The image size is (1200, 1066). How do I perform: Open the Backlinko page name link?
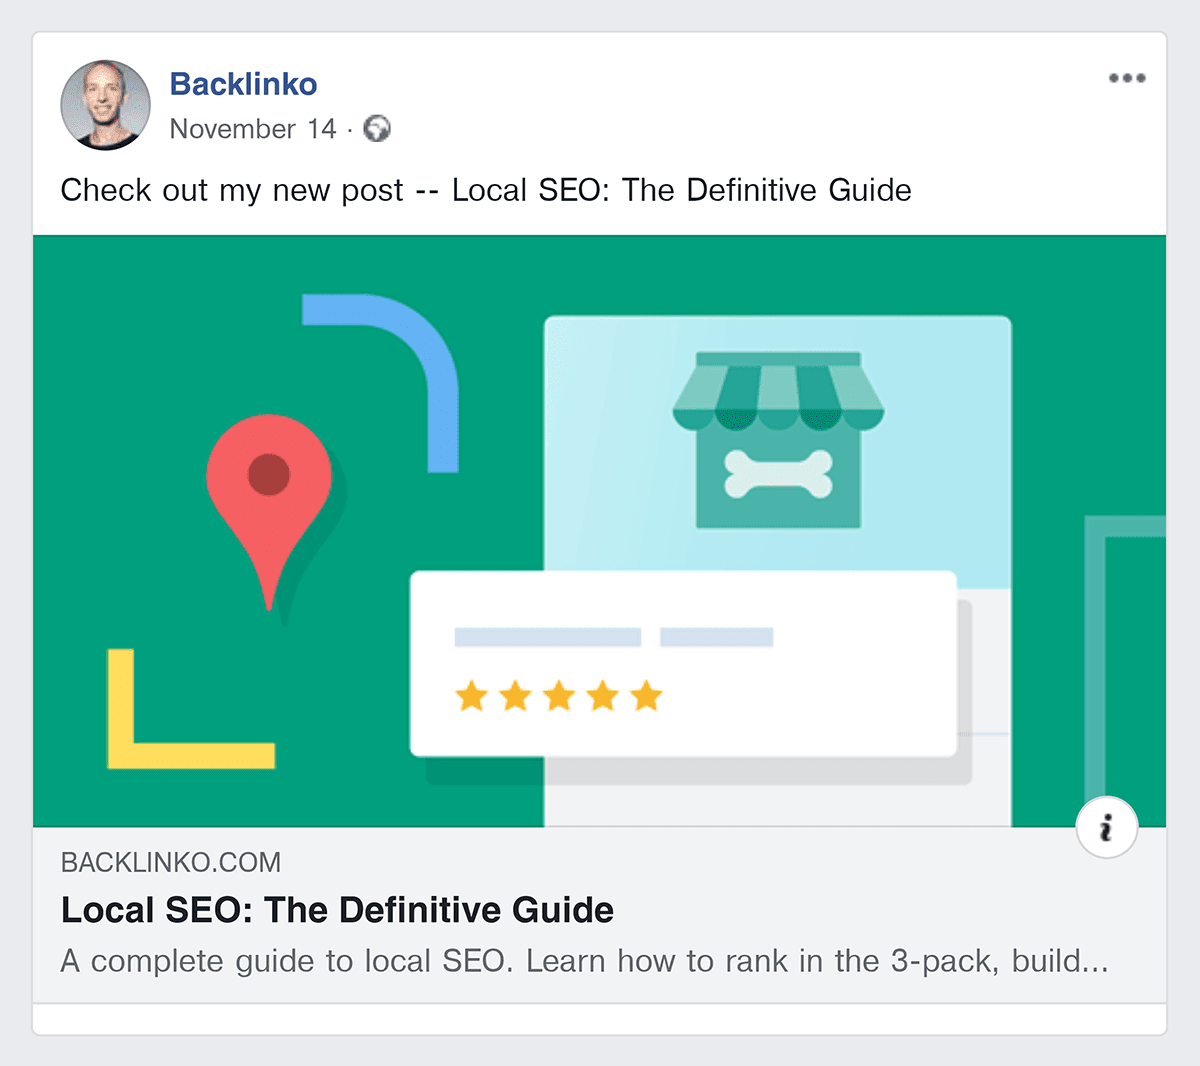tap(243, 84)
